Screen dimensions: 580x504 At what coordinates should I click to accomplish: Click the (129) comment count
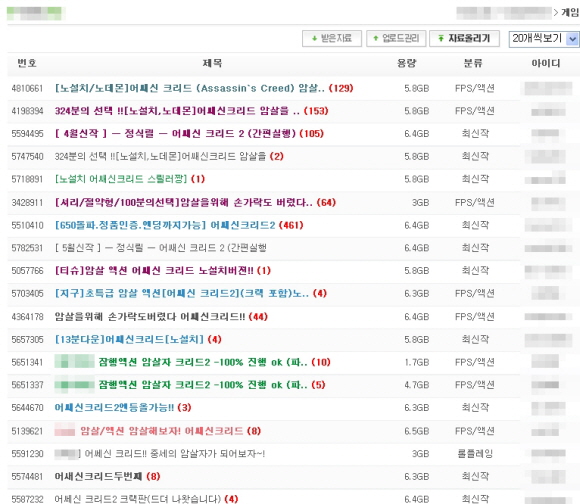(x=341, y=88)
